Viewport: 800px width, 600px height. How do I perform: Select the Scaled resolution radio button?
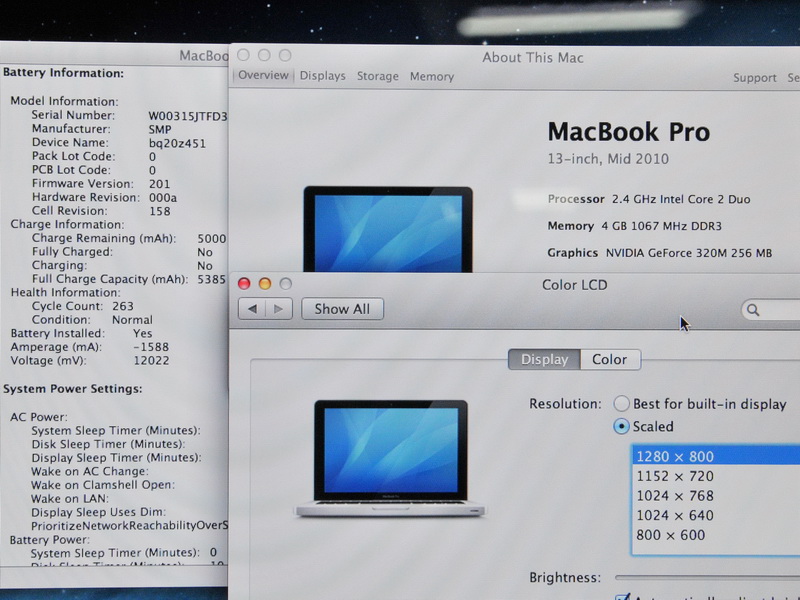click(x=621, y=426)
